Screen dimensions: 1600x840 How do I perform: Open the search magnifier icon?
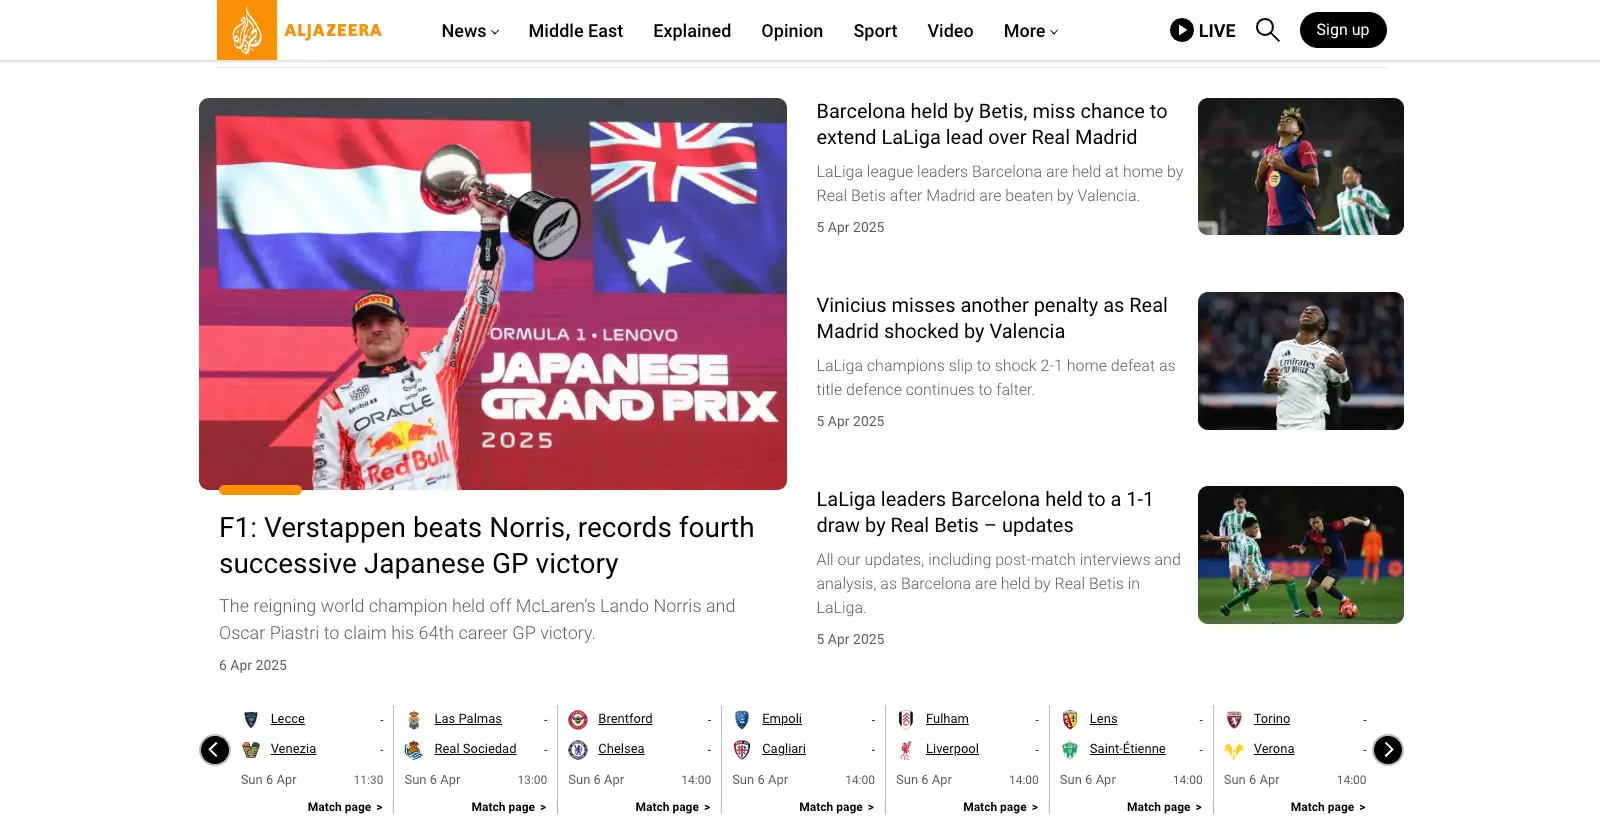click(x=1267, y=30)
